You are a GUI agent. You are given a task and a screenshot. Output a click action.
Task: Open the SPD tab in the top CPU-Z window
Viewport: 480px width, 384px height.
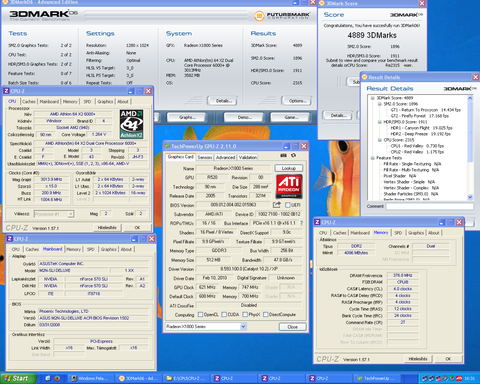(87, 101)
